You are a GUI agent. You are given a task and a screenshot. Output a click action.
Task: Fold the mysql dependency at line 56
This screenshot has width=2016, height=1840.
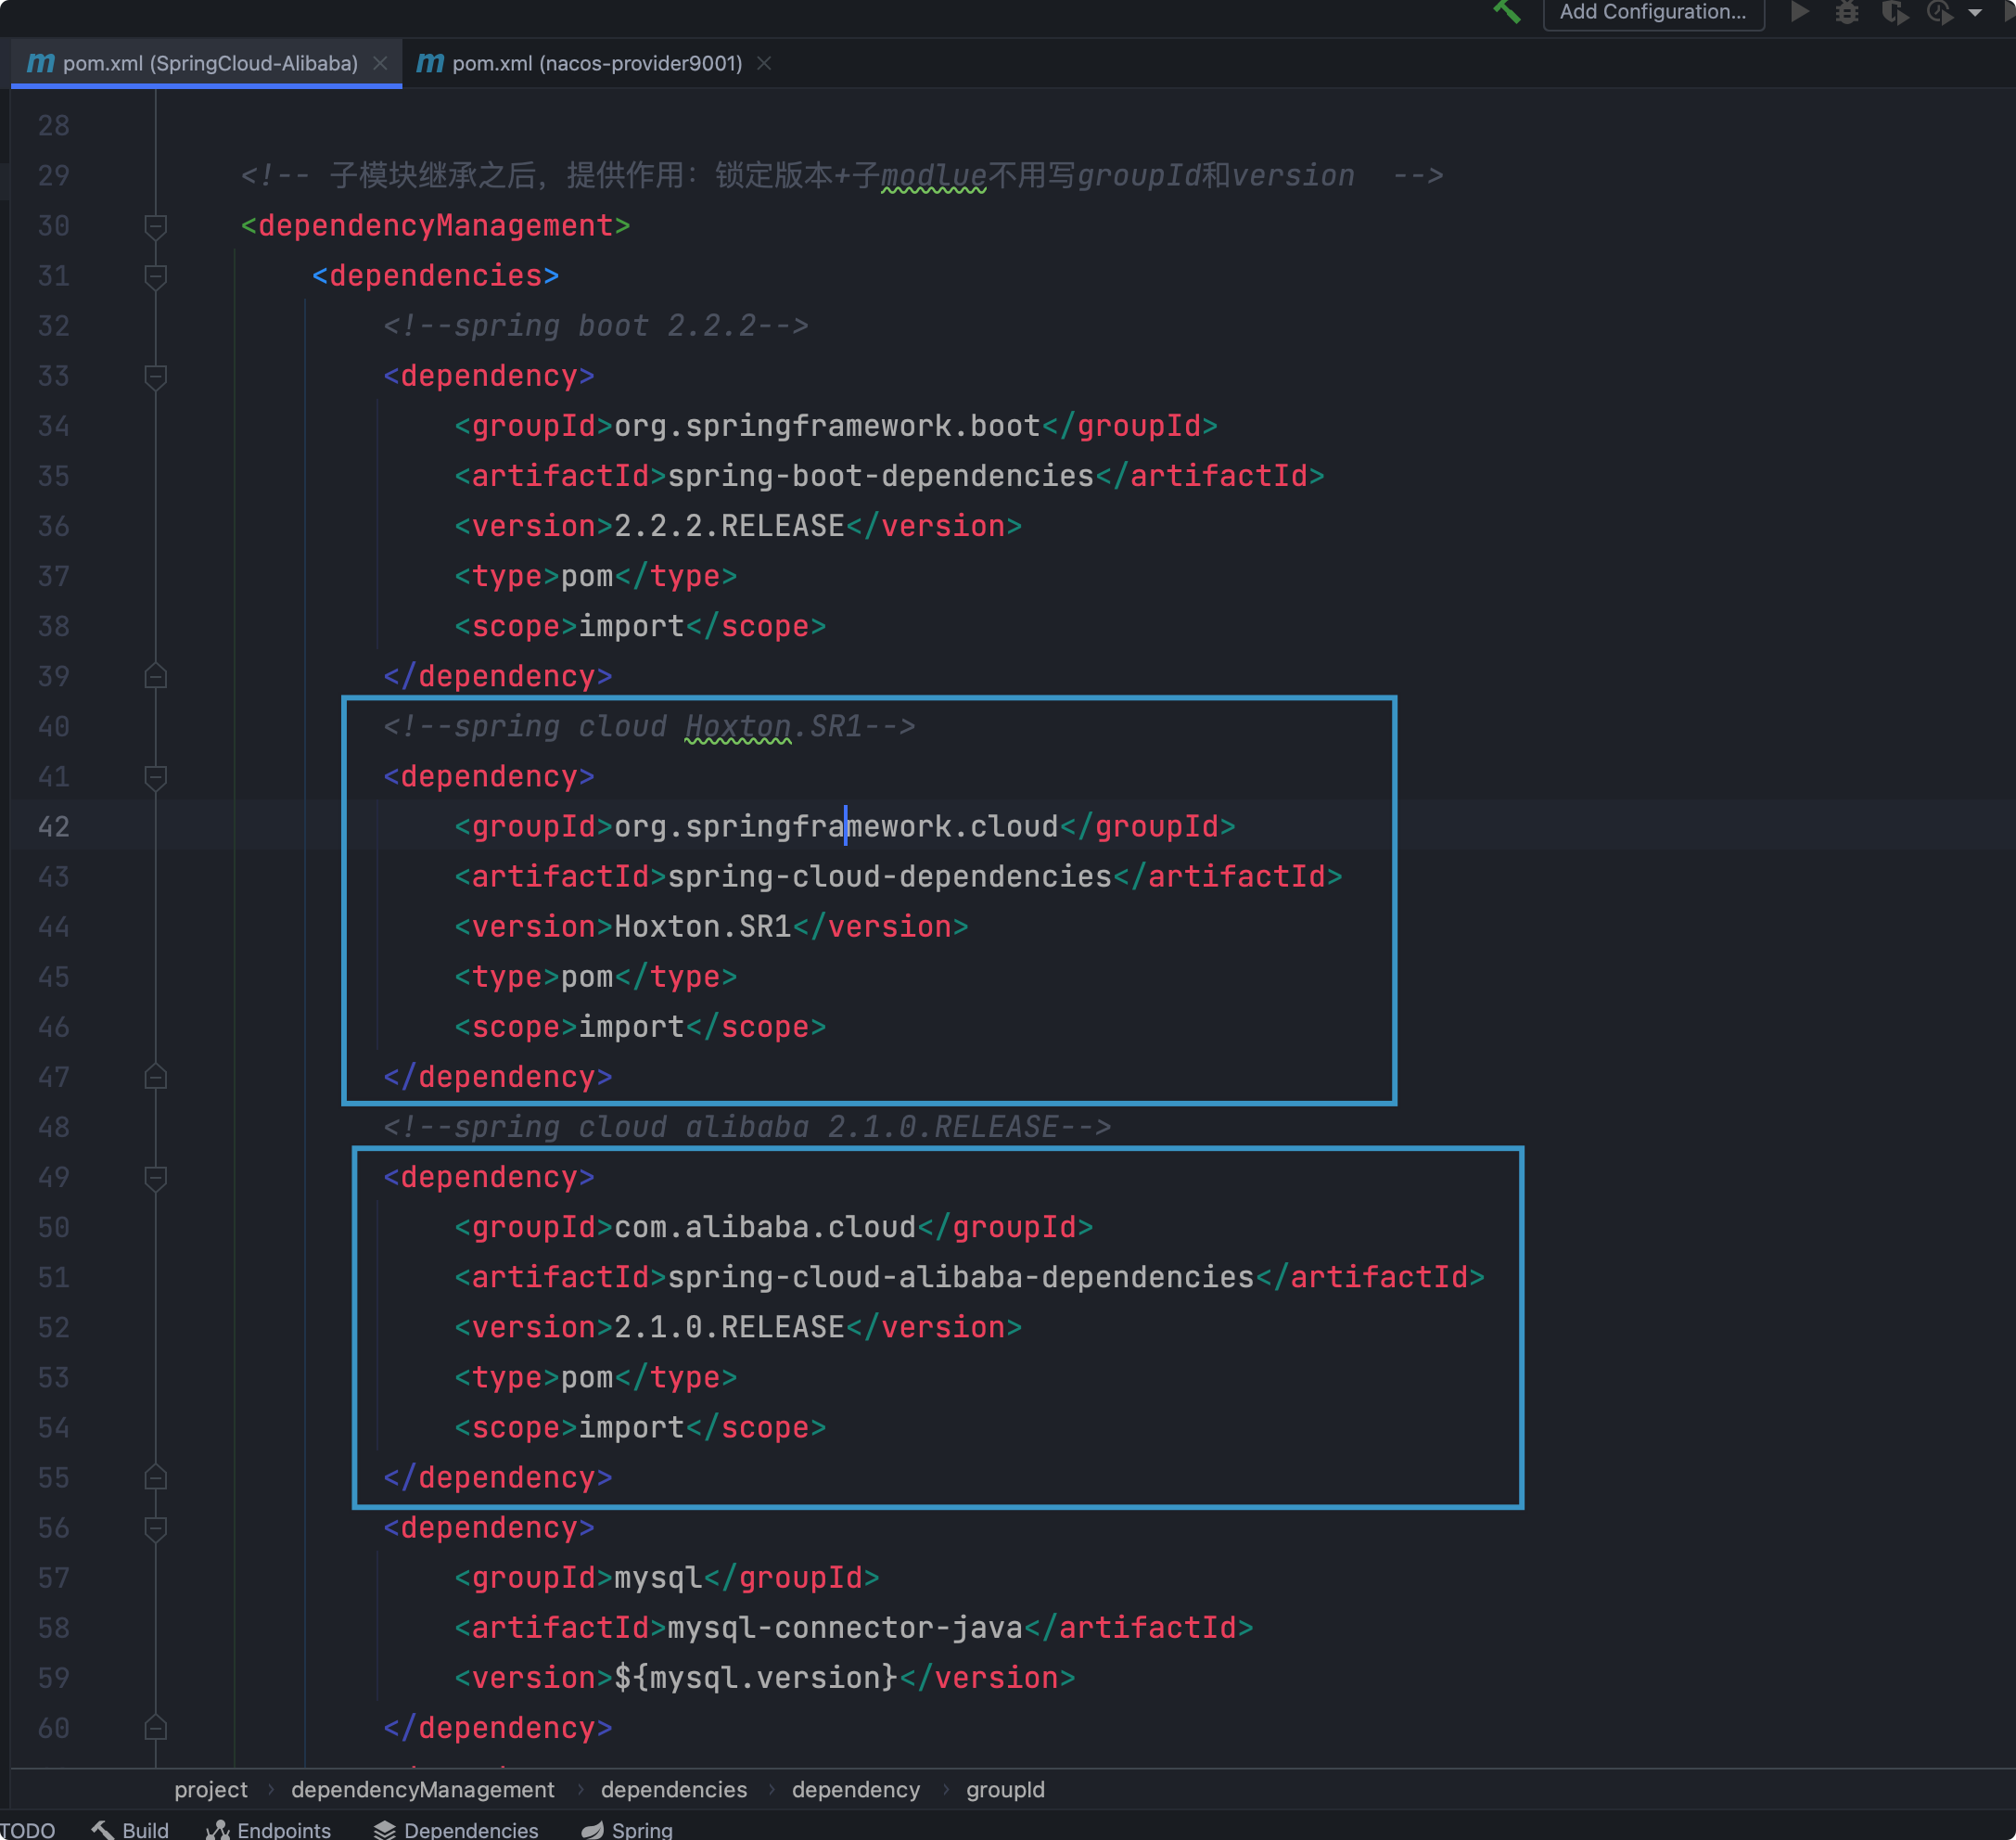155,1528
